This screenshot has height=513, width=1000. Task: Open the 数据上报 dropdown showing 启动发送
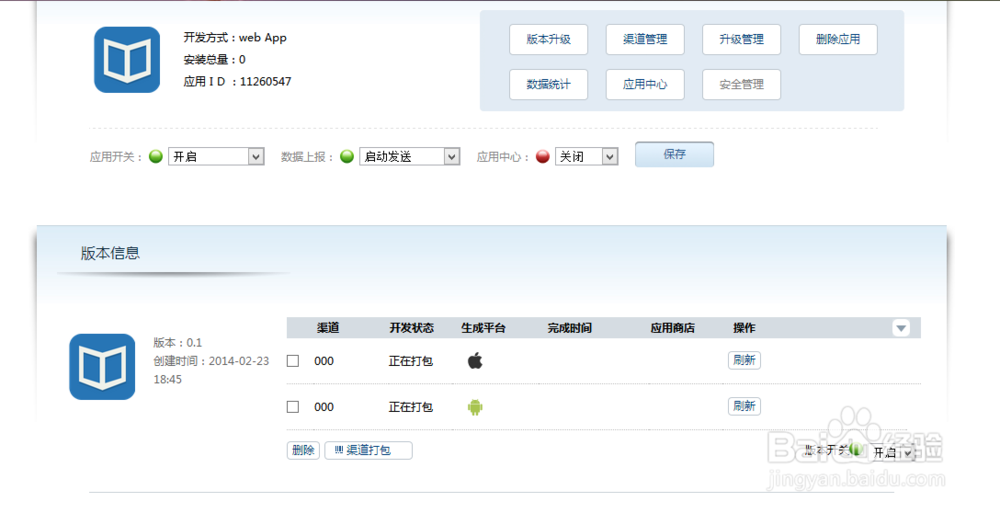coord(410,157)
